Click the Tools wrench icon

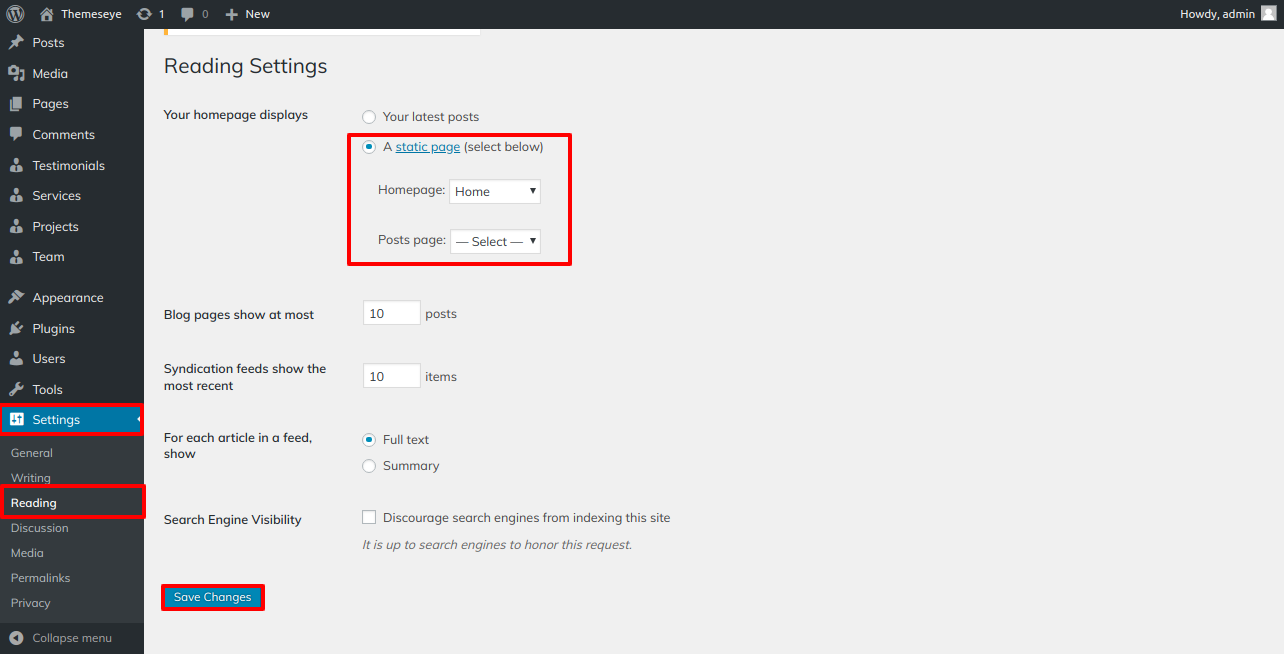coord(17,389)
